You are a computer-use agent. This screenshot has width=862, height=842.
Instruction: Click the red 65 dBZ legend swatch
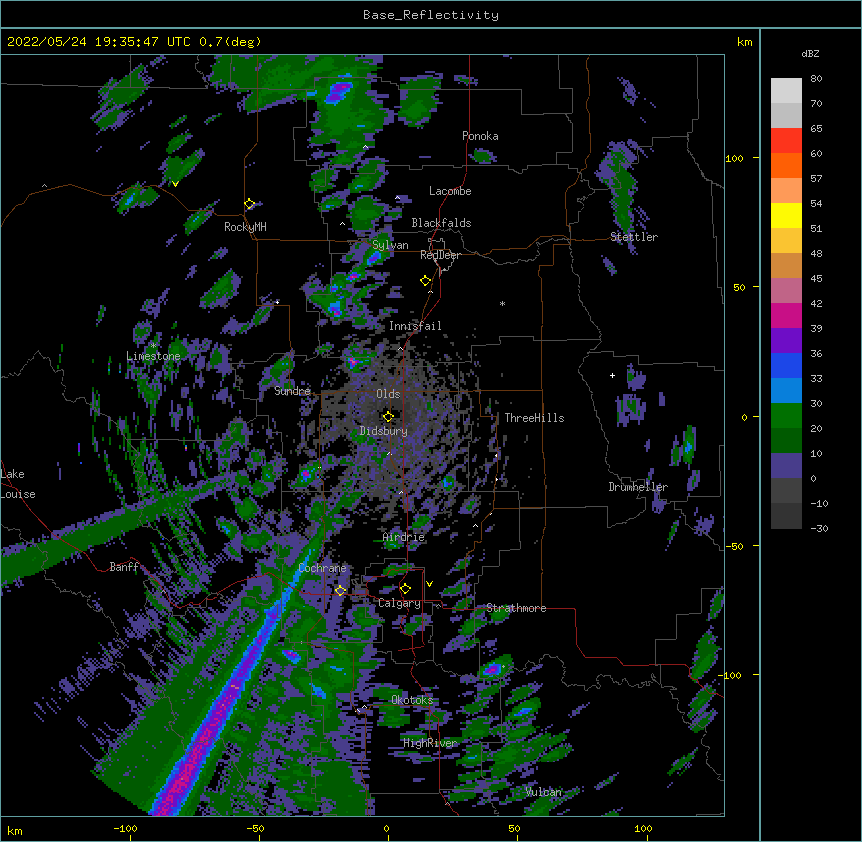coord(786,140)
